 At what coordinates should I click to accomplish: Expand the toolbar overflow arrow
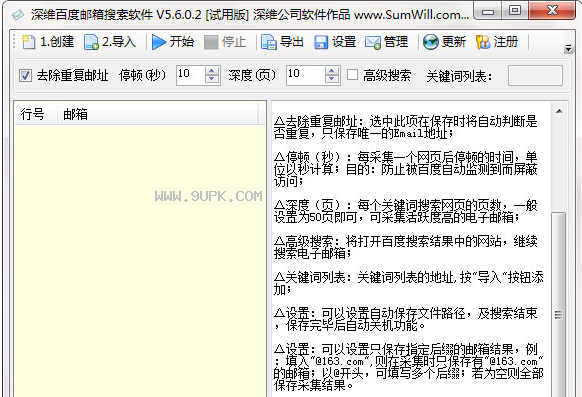(568, 48)
